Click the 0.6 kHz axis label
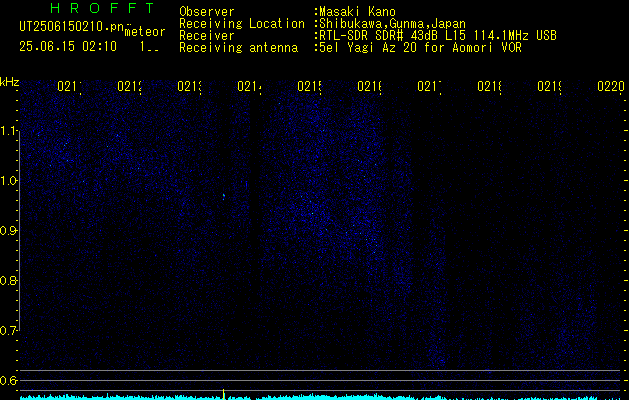 tap(9, 380)
